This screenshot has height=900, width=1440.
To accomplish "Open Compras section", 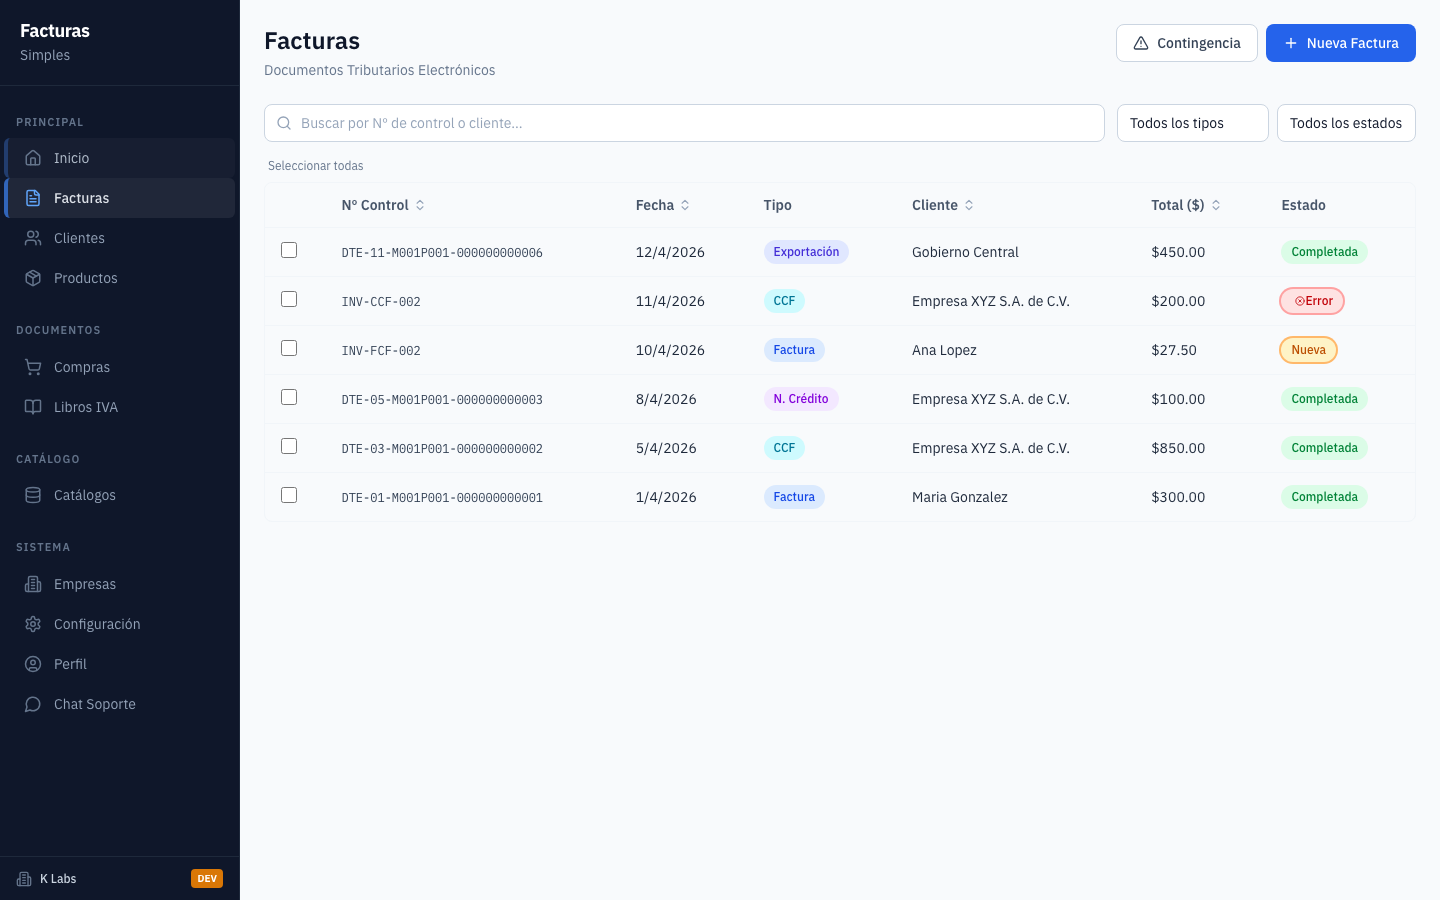I will tap(120, 367).
